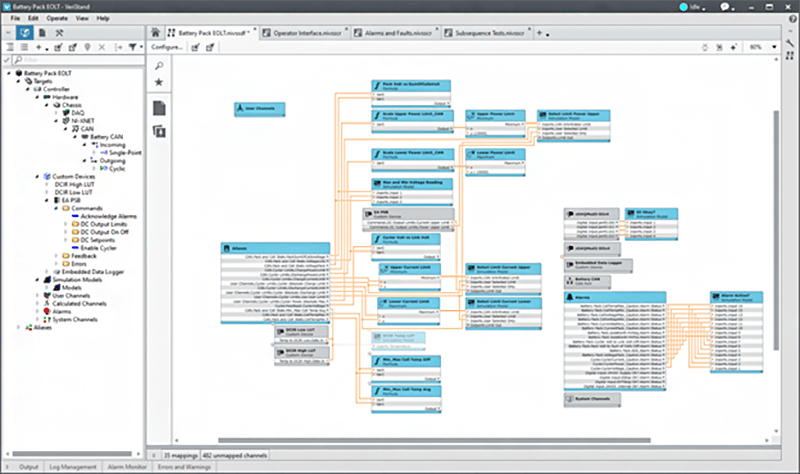Screen dimensions: 800x474
Task: Click the 482 unmapped channels label
Action: coord(235,455)
